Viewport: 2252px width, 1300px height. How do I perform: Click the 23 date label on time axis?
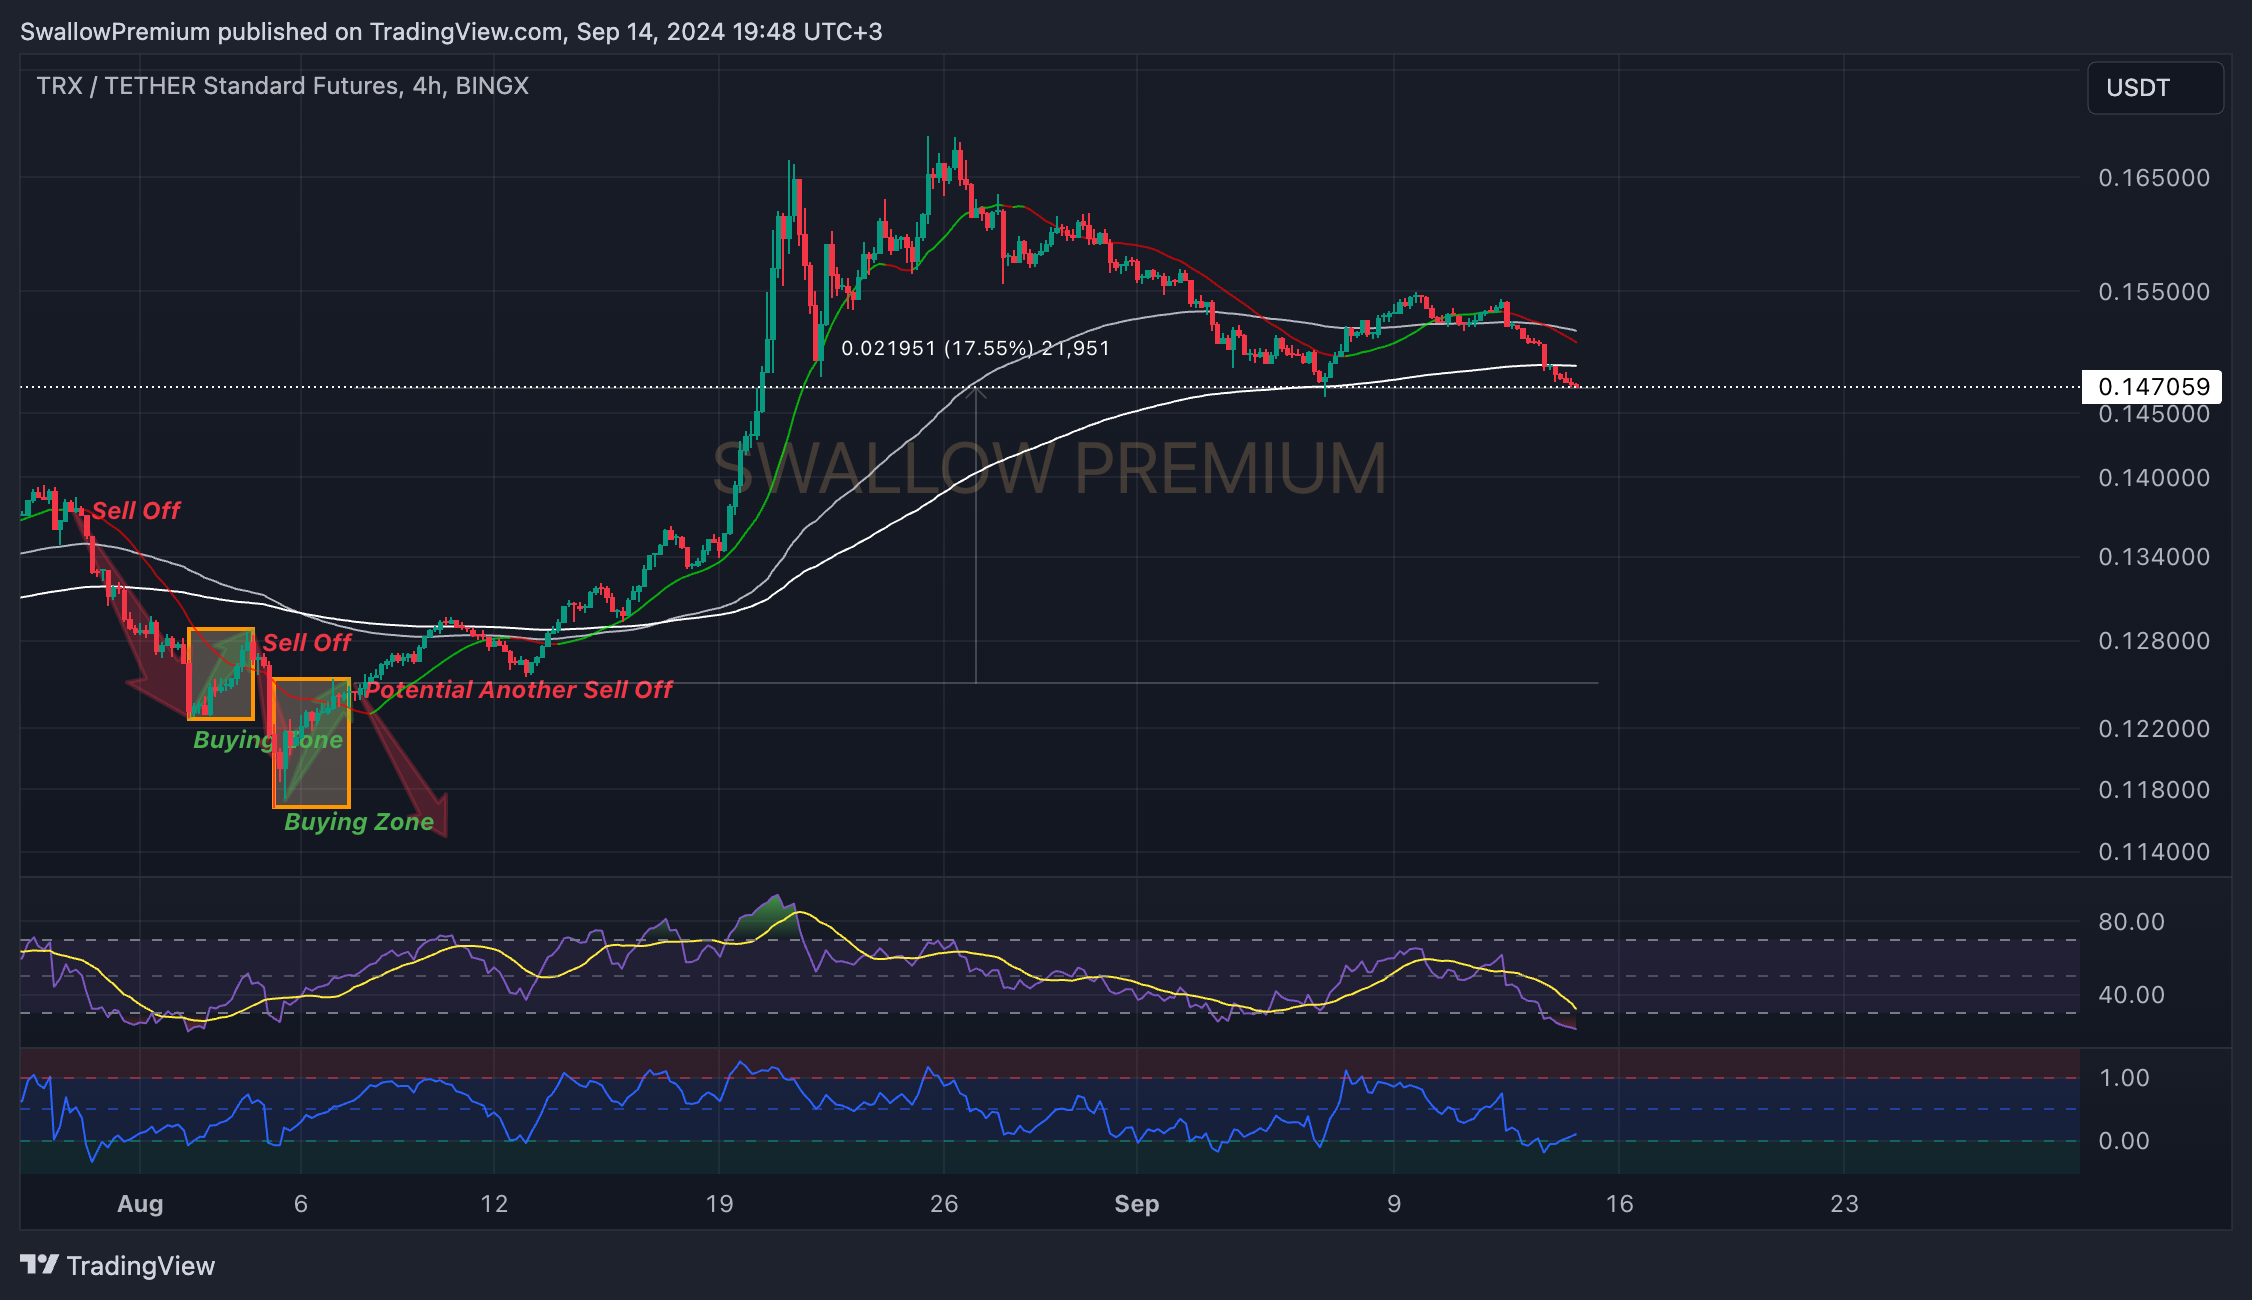click(1845, 1204)
